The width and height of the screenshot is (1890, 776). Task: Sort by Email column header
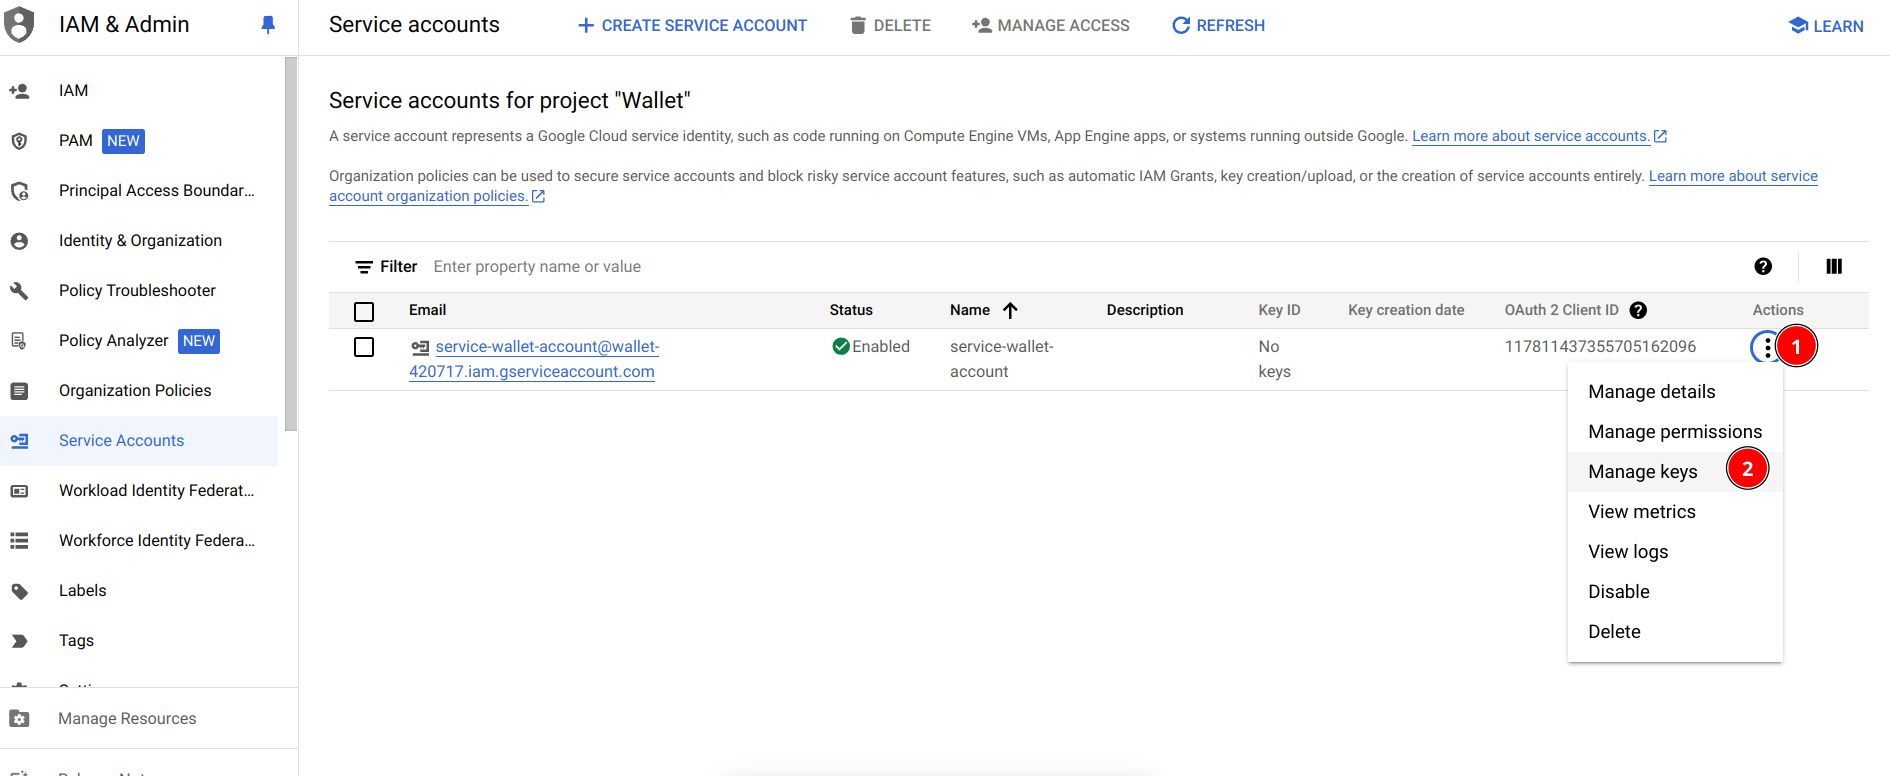tap(428, 310)
